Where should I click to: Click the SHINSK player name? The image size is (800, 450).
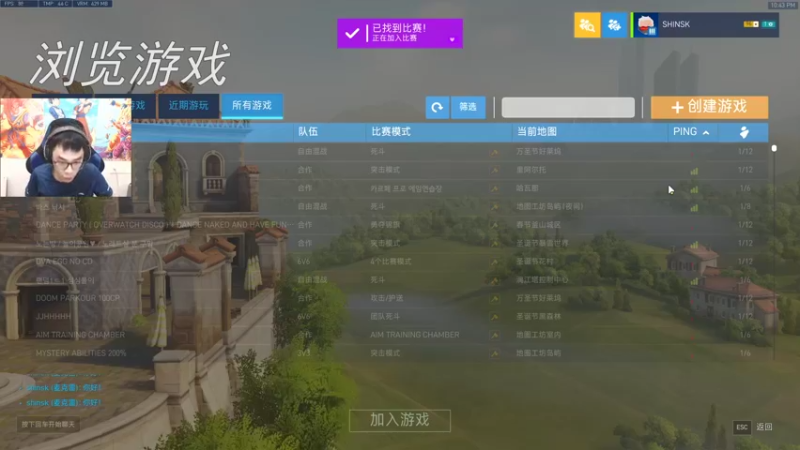point(676,24)
